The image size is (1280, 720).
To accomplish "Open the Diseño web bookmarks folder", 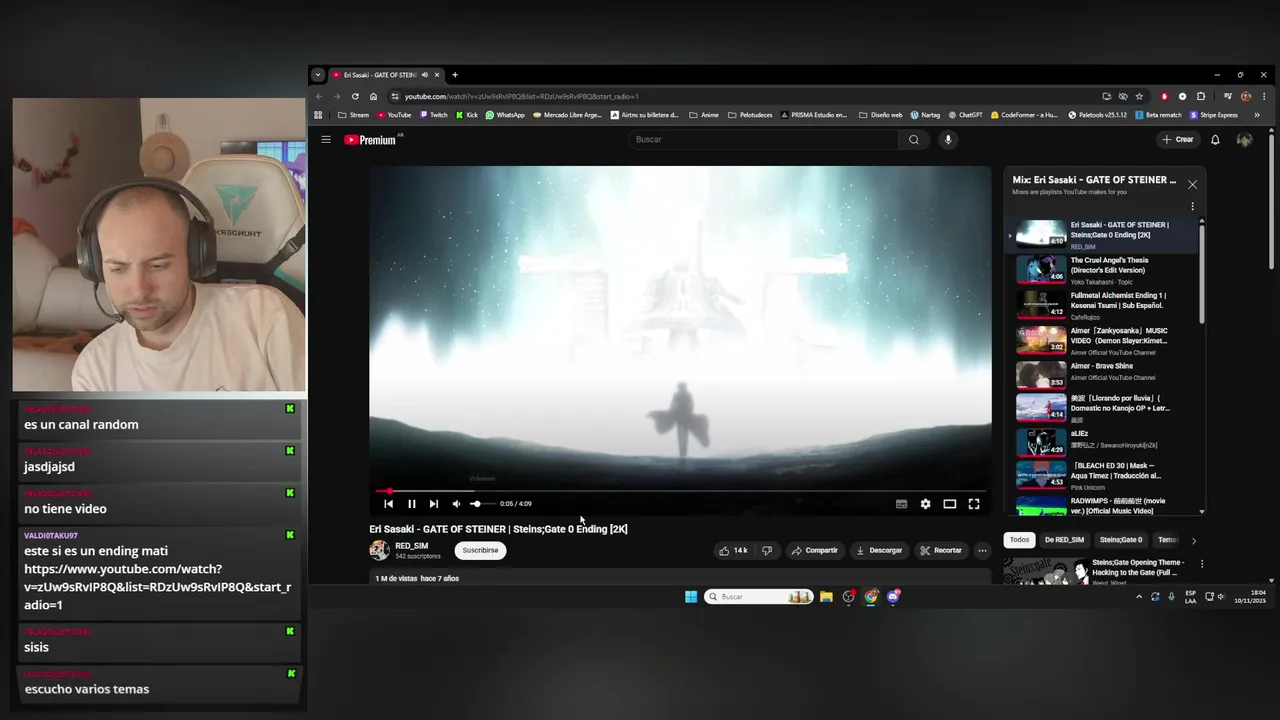I will (x=881, y=115).
